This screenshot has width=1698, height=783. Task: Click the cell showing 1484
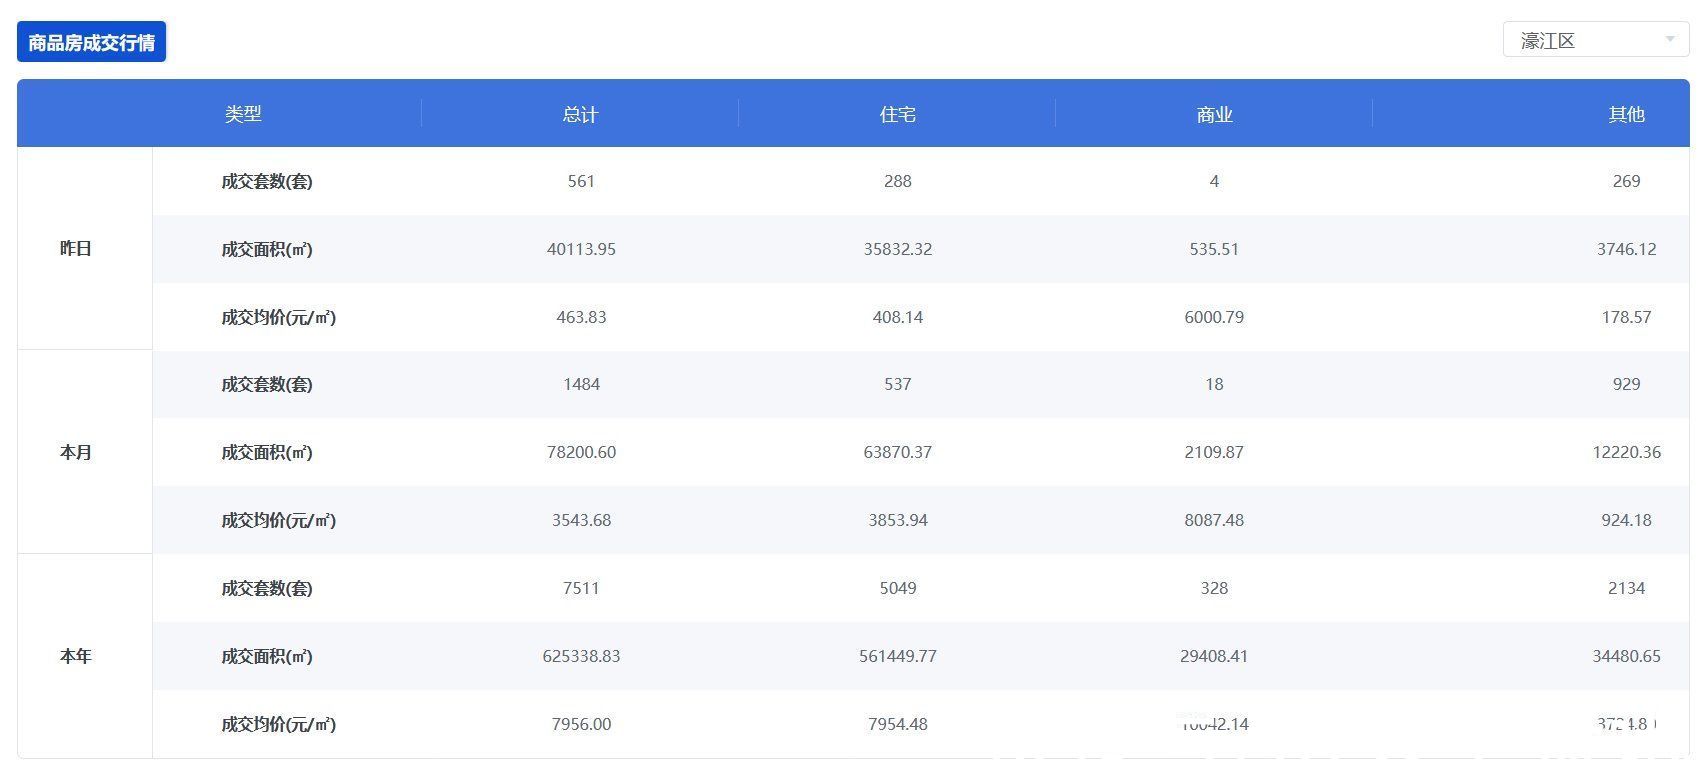(x=581, y=384)
